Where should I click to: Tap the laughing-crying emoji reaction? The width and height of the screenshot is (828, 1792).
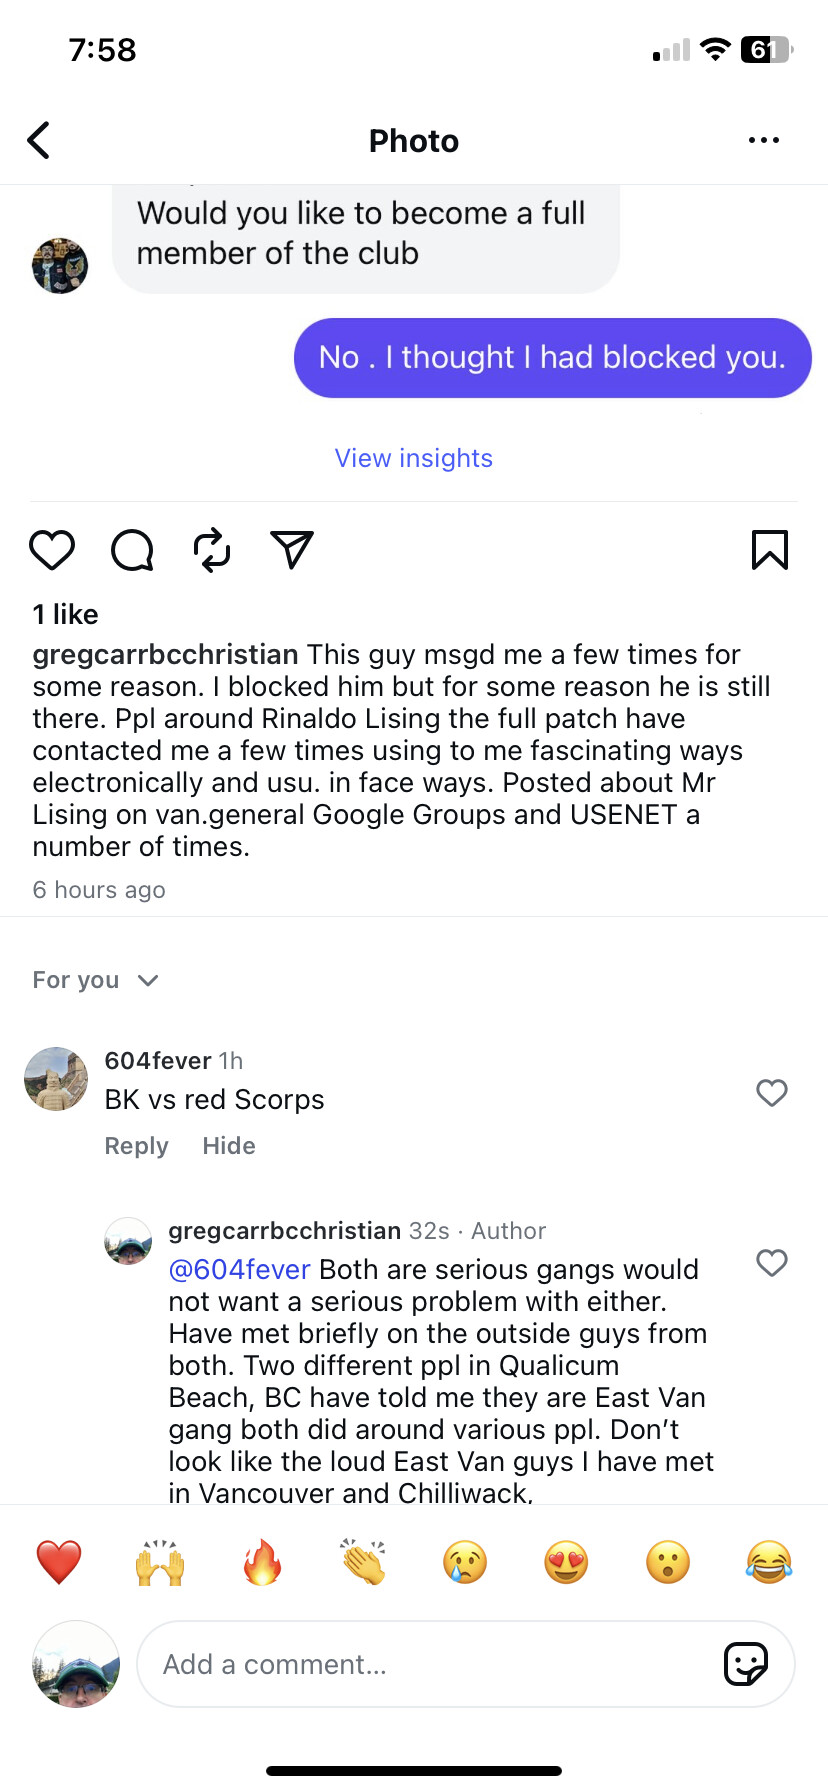tap(769, 1562)
